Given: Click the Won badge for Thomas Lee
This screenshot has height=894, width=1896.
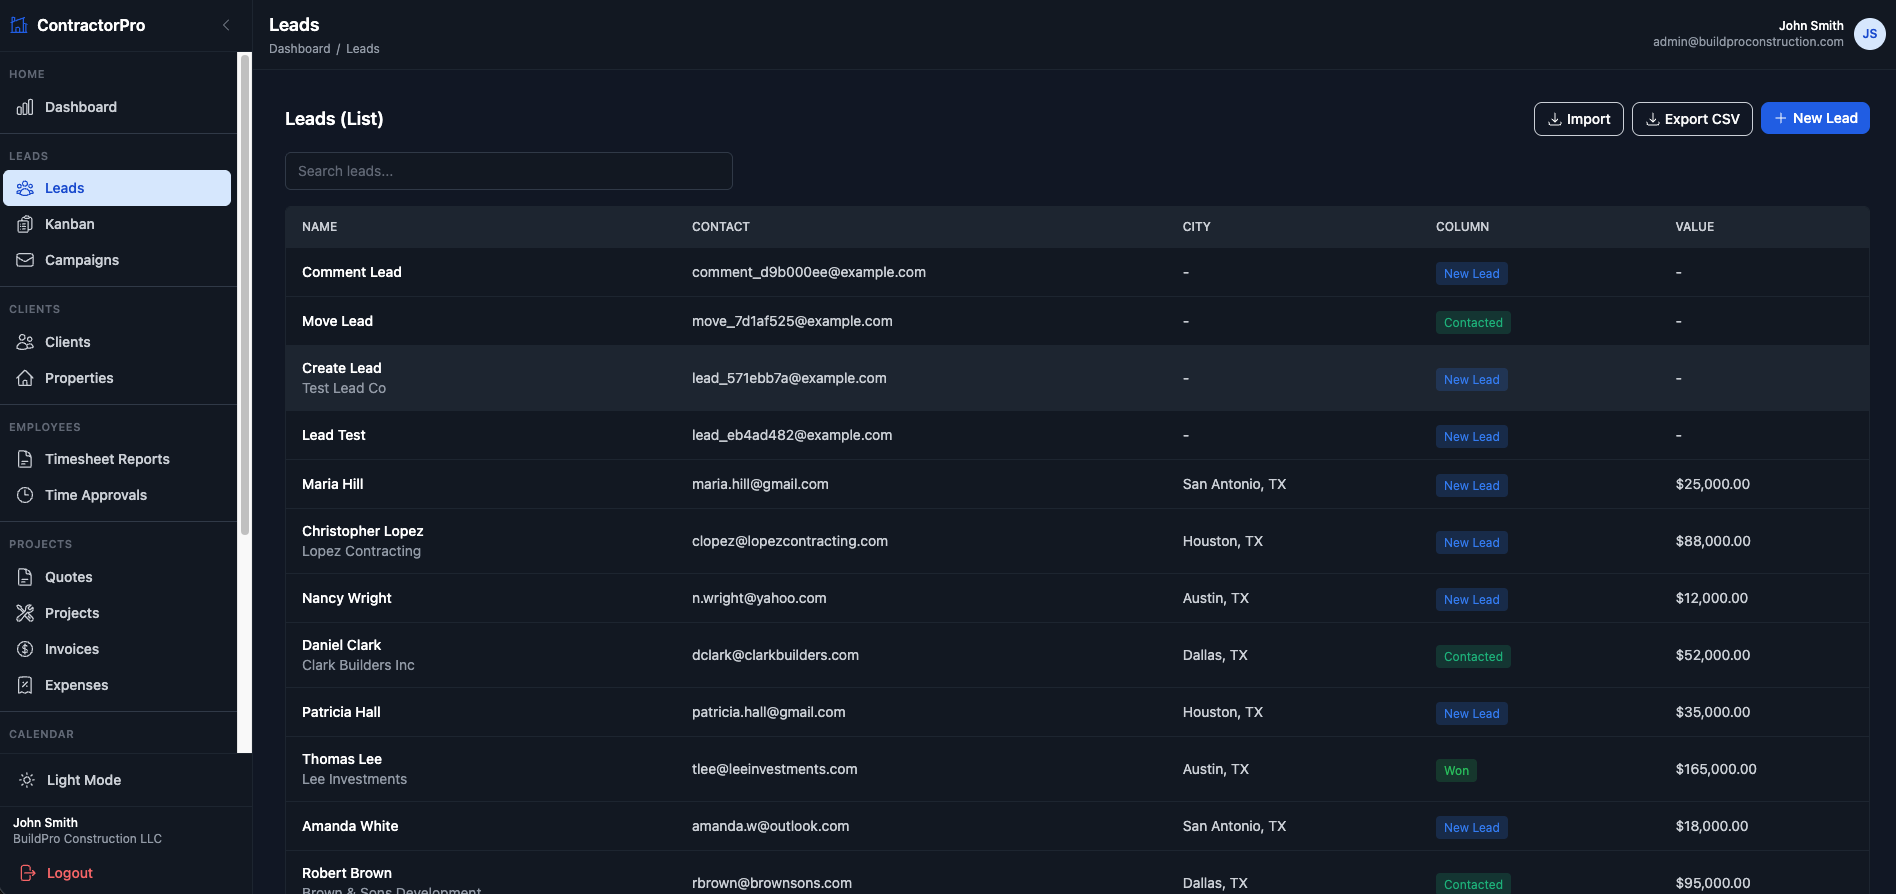Looking at the screenshot, I should coord(1456,770).
